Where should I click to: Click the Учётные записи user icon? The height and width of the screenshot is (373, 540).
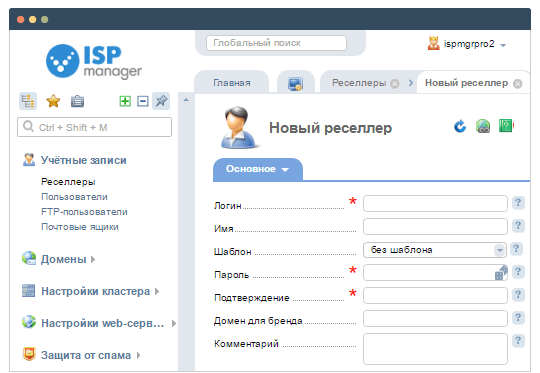point(29,160)
